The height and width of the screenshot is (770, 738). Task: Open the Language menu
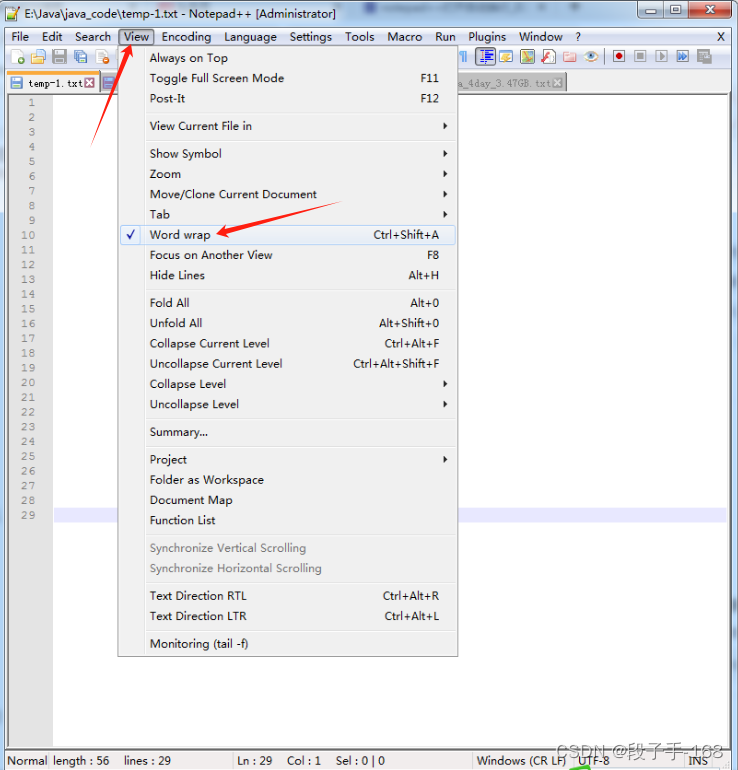(250, 37)
